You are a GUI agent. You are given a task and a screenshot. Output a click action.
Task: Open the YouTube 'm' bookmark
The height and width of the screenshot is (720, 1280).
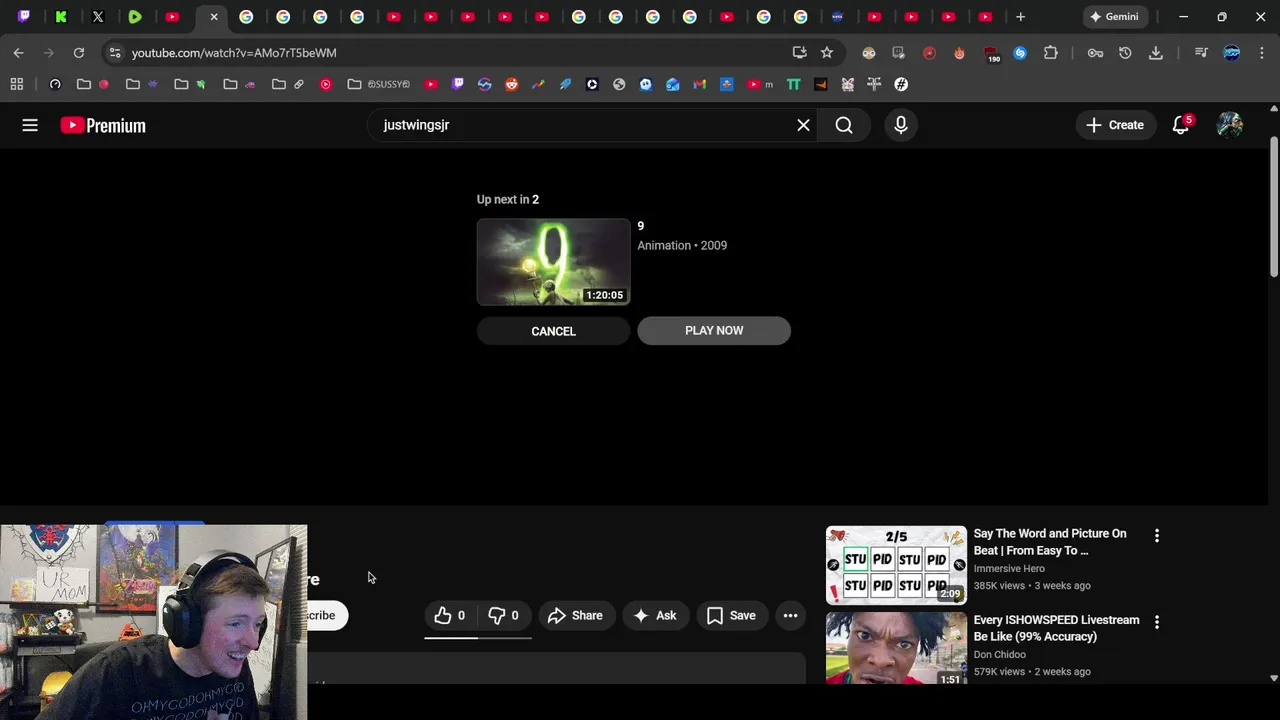click(760, 84)
